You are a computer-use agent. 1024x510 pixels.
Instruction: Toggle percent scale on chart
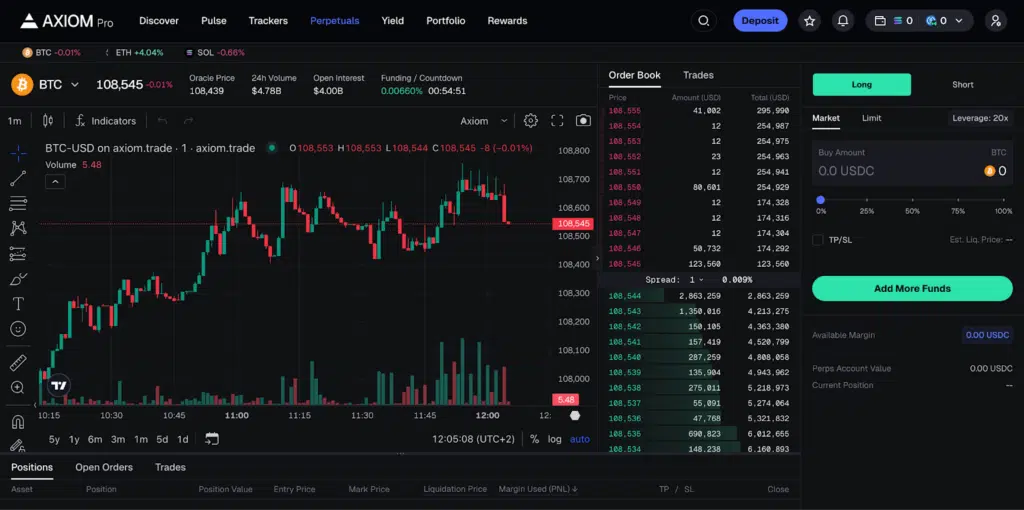pos(534,439)
